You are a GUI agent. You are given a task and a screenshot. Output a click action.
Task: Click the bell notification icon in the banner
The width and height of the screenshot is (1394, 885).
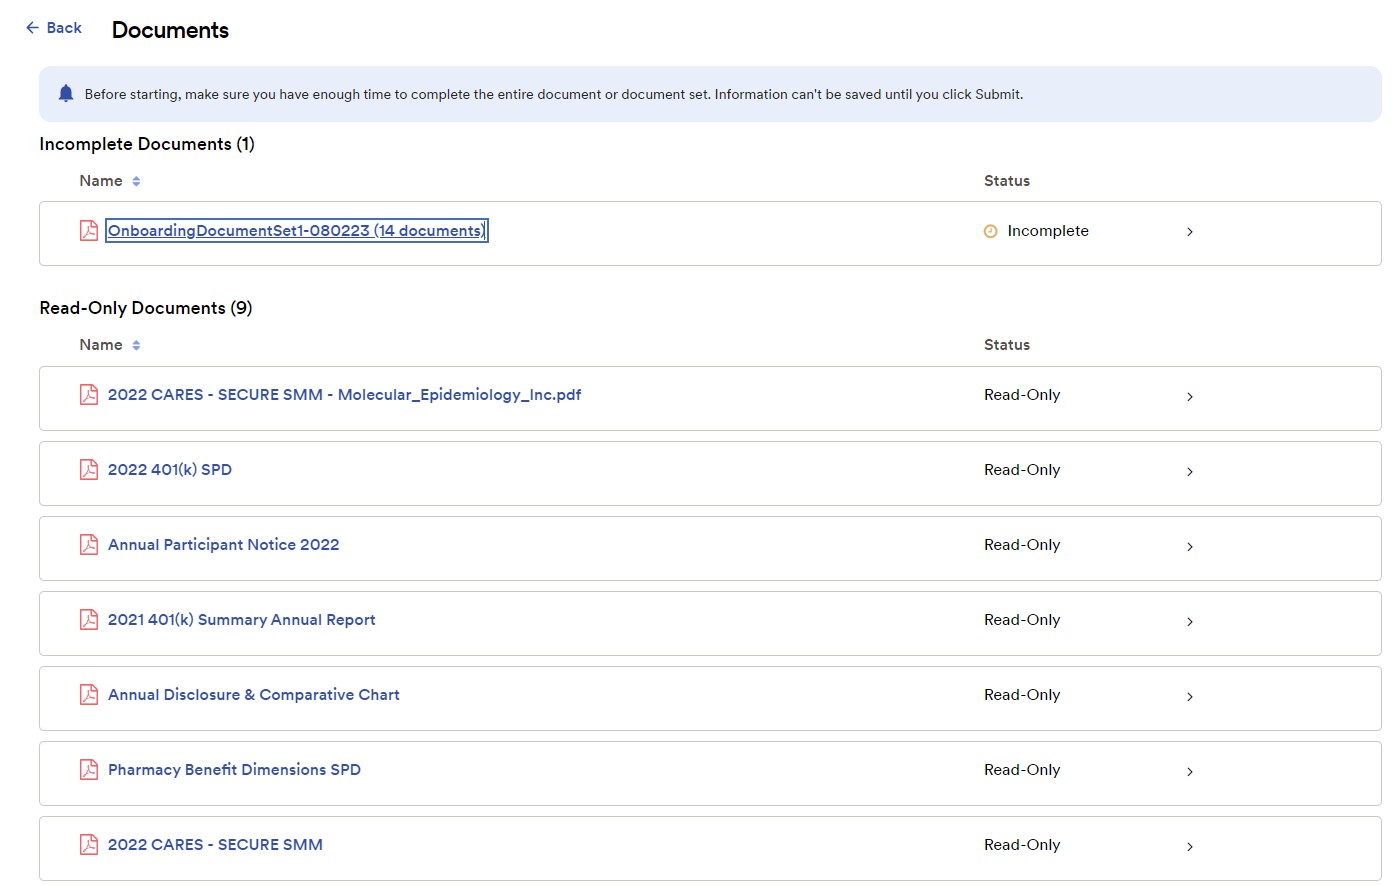(65, 93)
